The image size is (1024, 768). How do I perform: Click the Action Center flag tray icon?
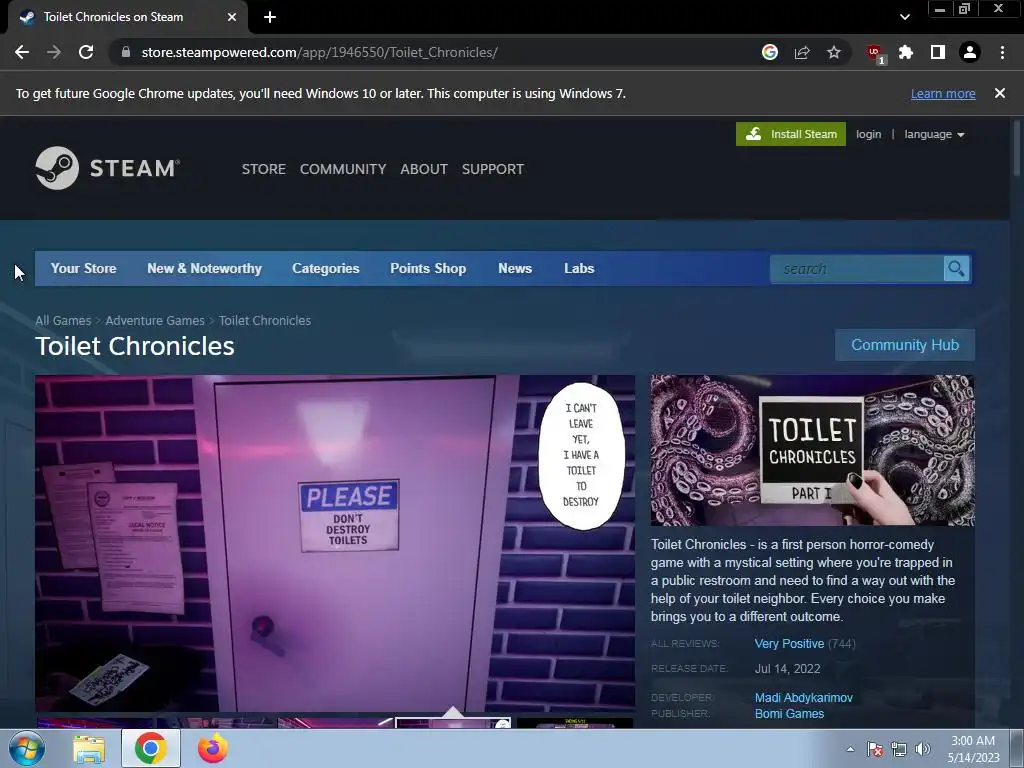click(875, 749)
